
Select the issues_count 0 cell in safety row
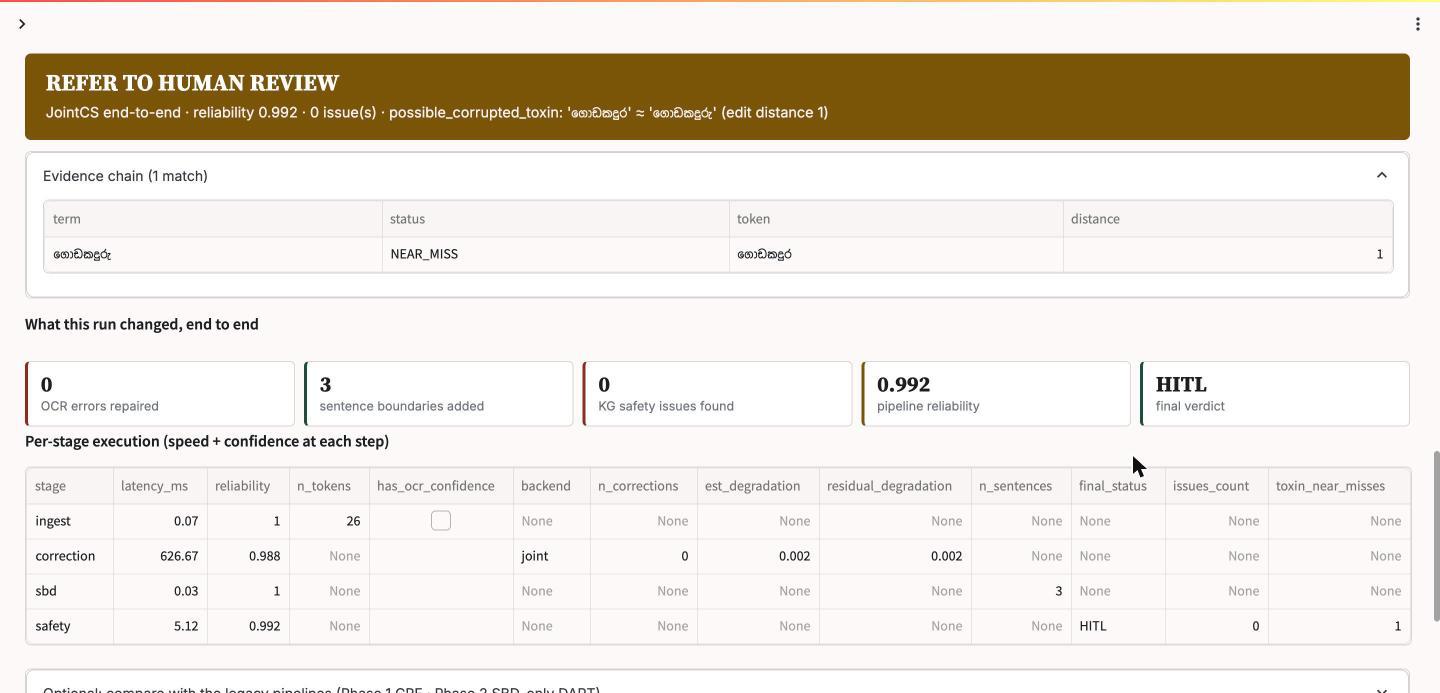(x=1217, y=626)
